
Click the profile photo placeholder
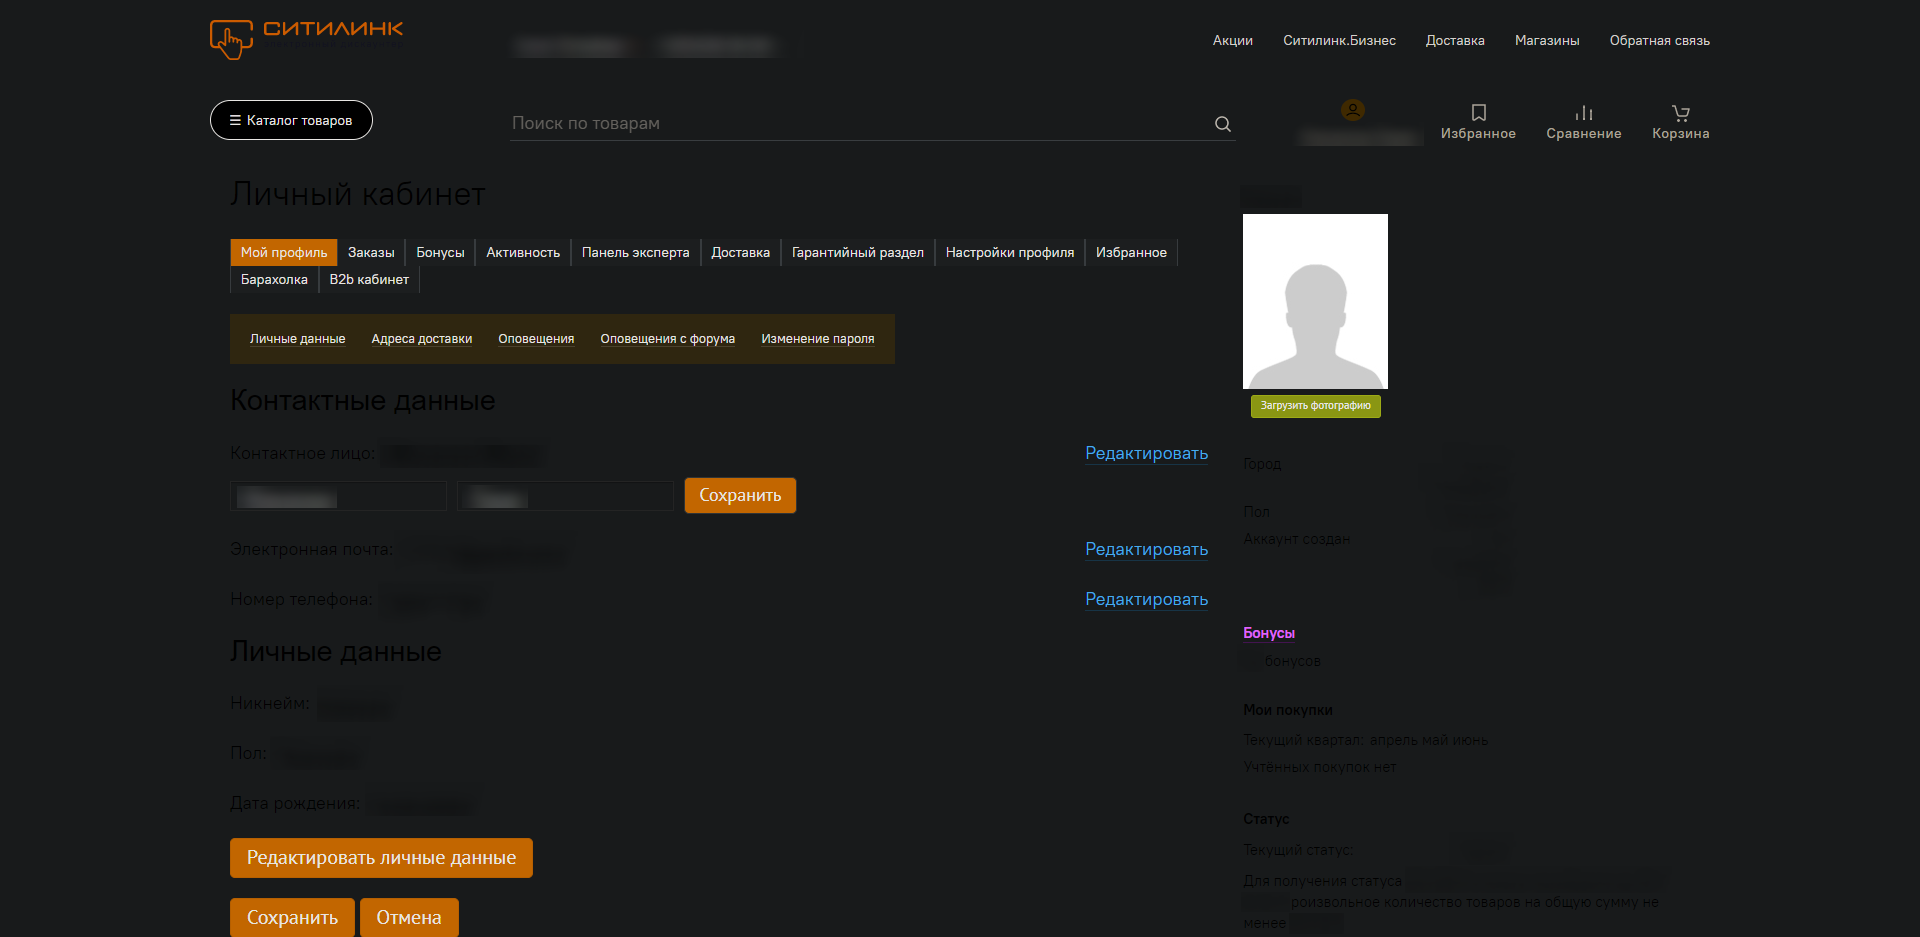pos(1315,300)
